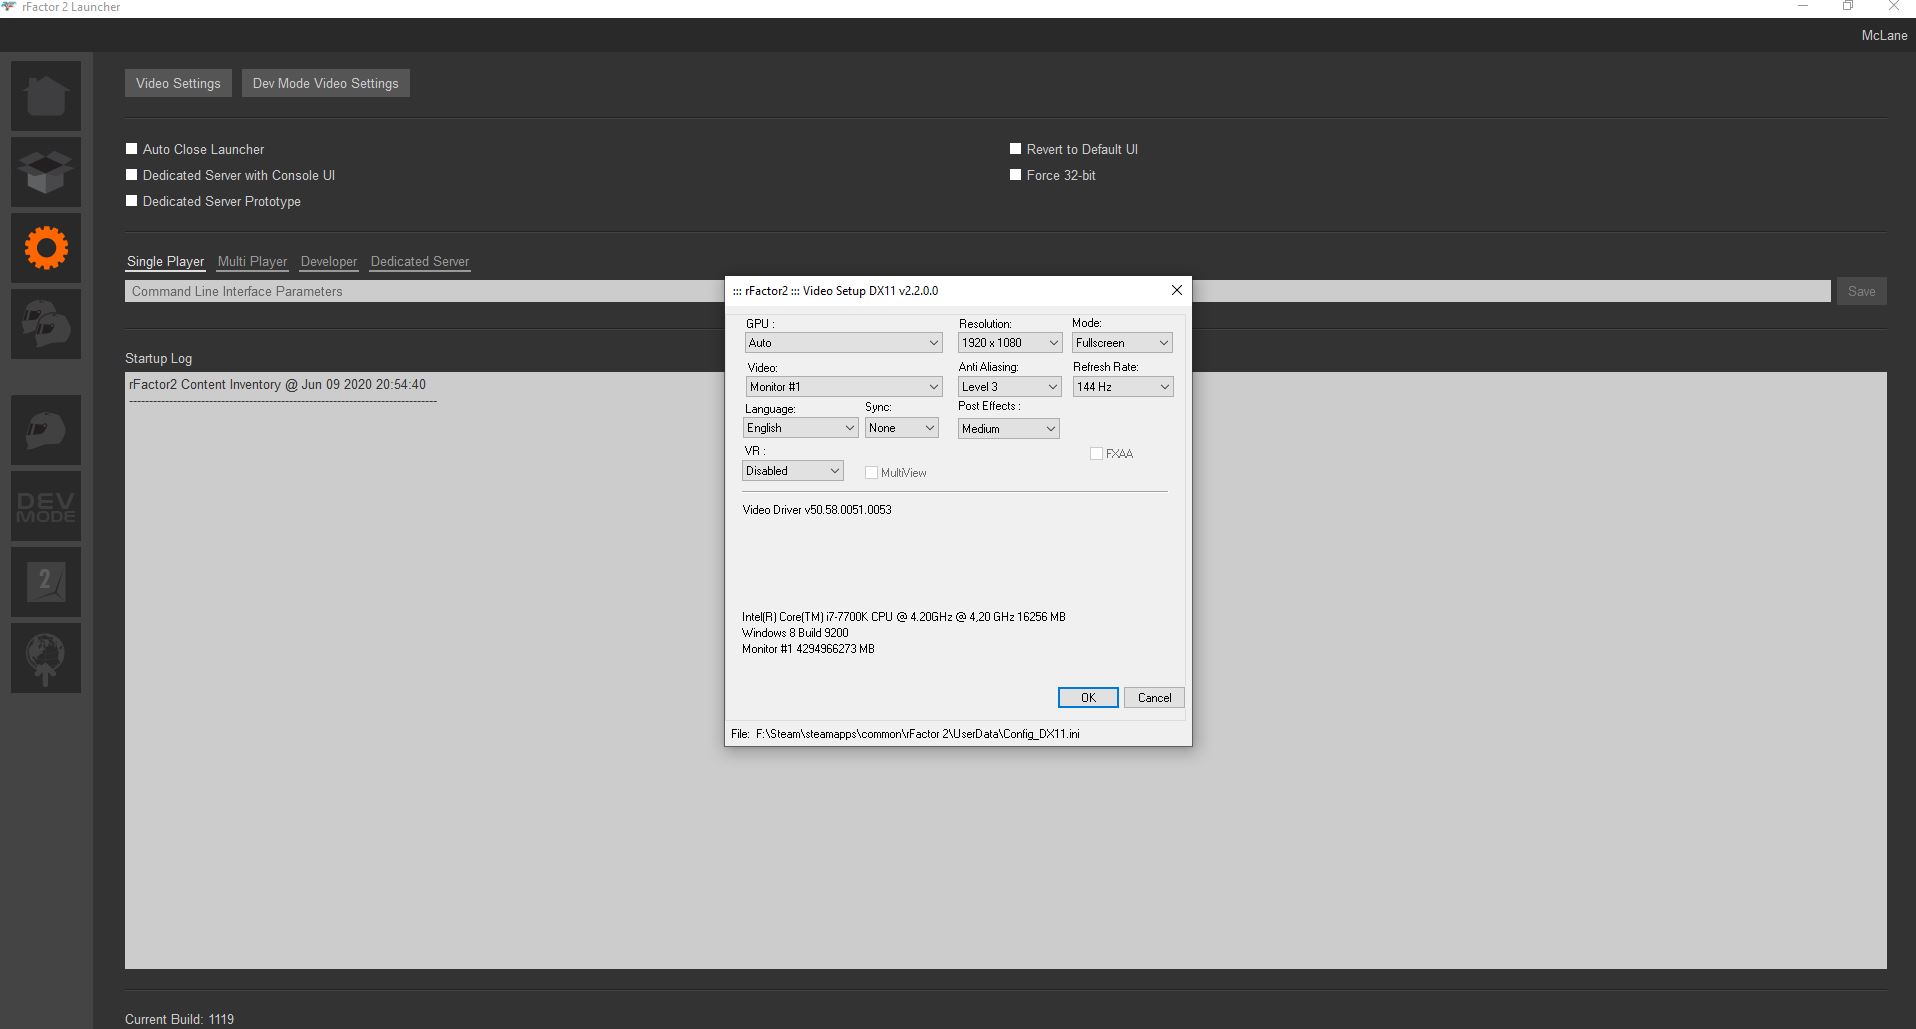Save the command line parameters
Viewport: 1916px width, 1029px height.
pyautogui.click(x=1861, y=291)
